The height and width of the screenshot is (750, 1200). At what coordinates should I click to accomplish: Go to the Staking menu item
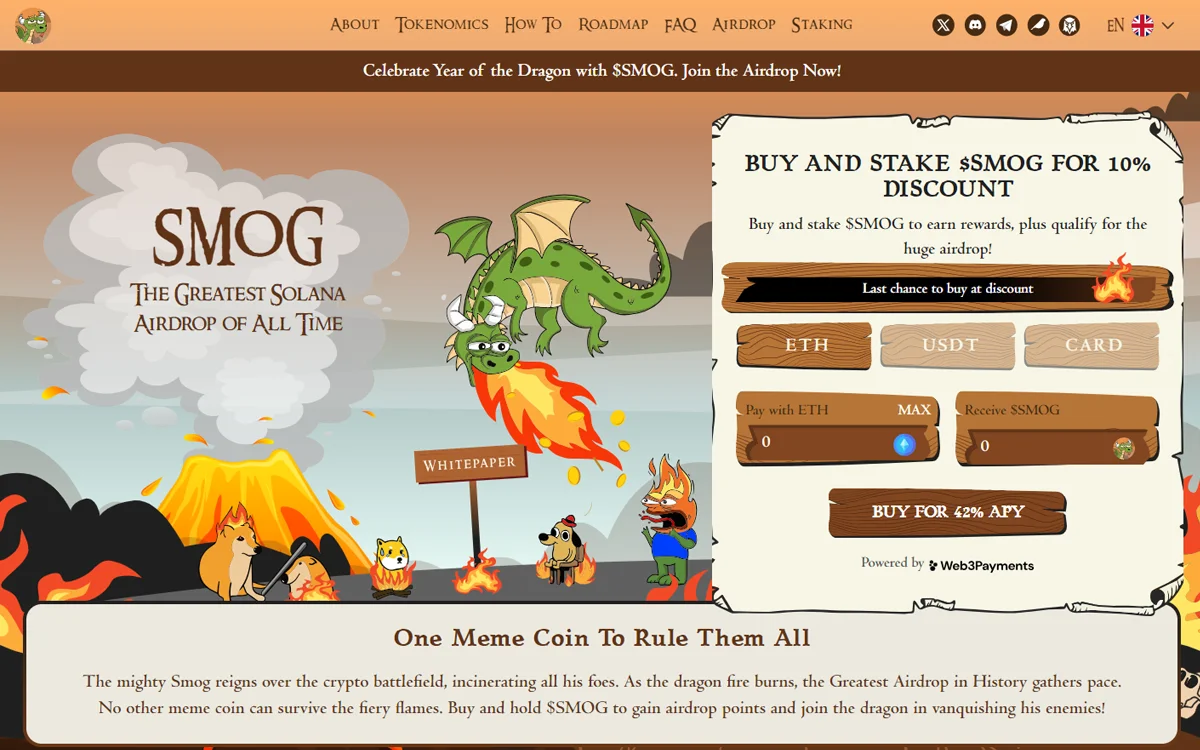click(822, 24)
